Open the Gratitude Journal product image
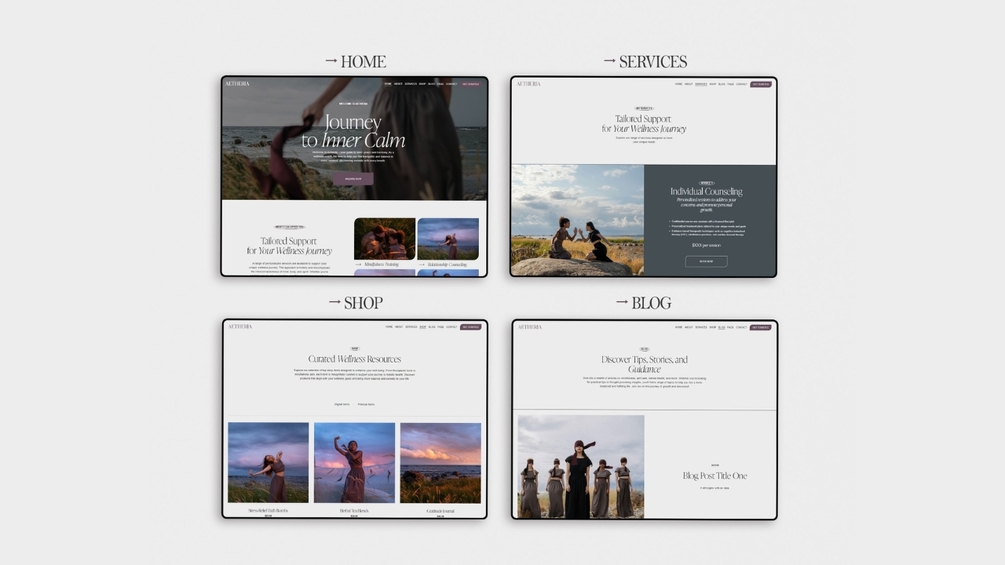 [x=440, y=463]
